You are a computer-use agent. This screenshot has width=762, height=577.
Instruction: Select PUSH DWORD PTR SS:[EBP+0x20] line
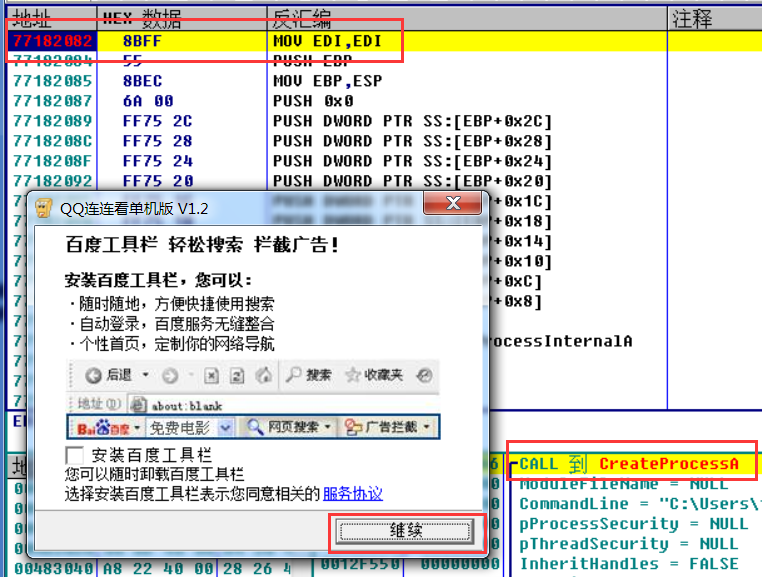click(412, 181)
